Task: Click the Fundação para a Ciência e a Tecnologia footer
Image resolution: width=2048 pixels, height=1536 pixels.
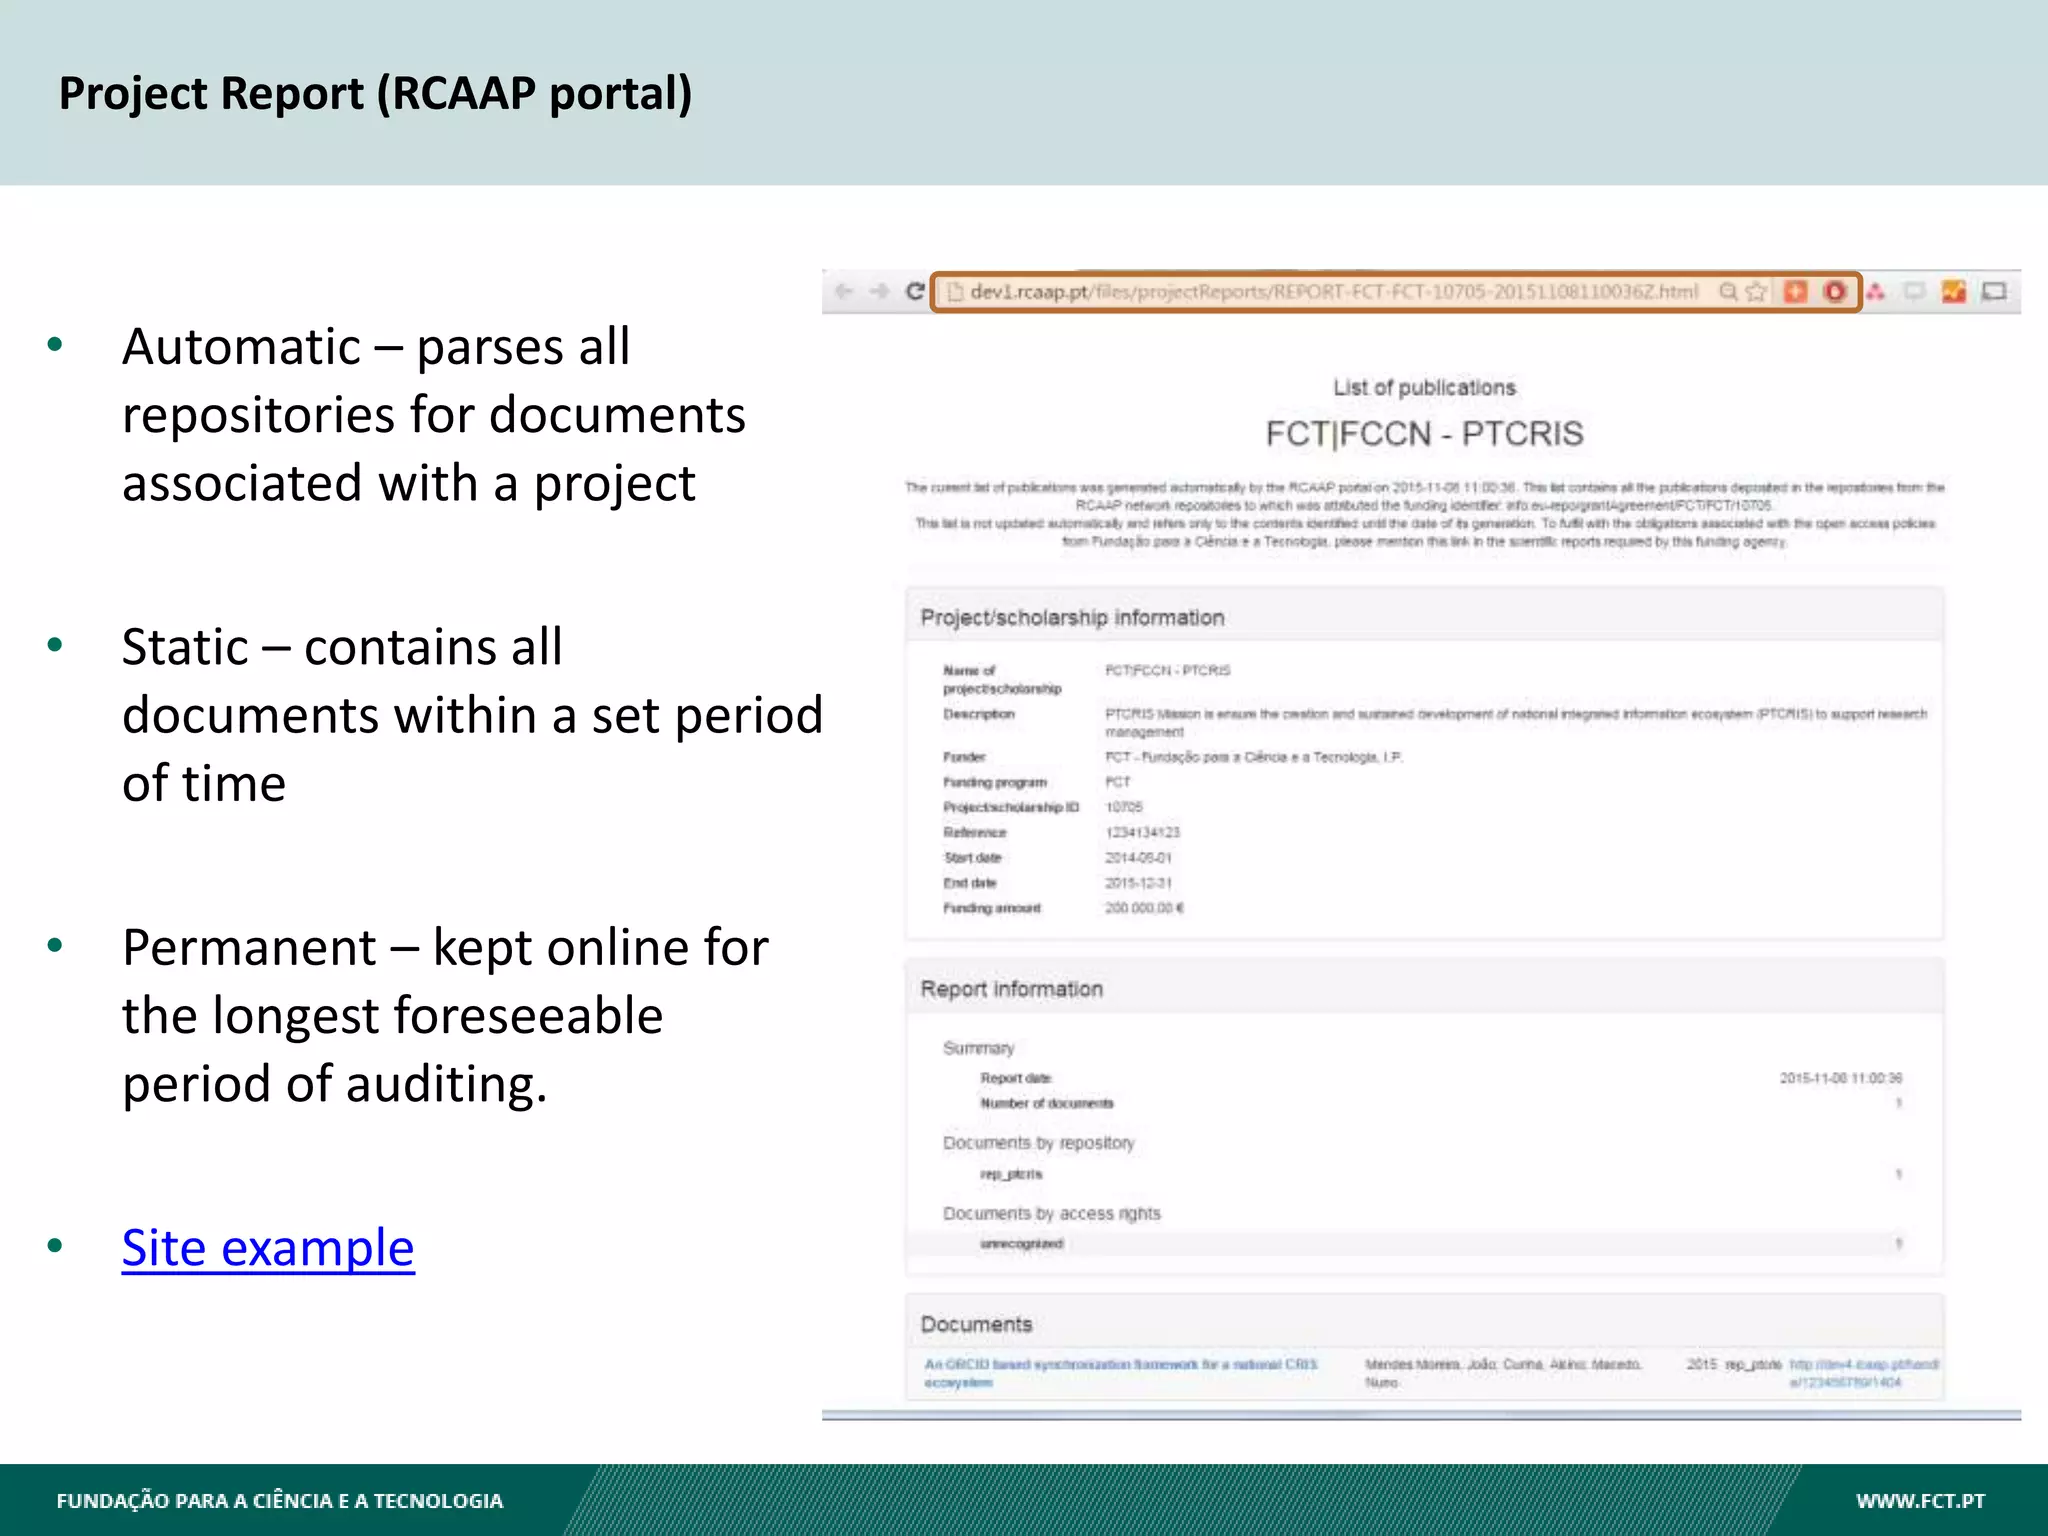Action: (x=280, y=1501)
